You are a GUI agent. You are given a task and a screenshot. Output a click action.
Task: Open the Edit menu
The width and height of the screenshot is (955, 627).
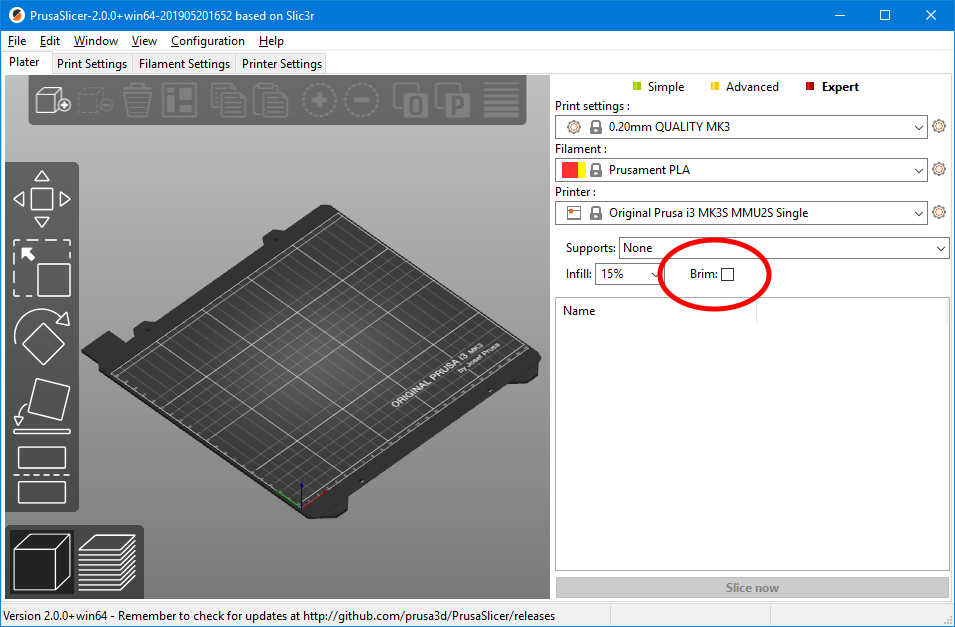[50, 41]
